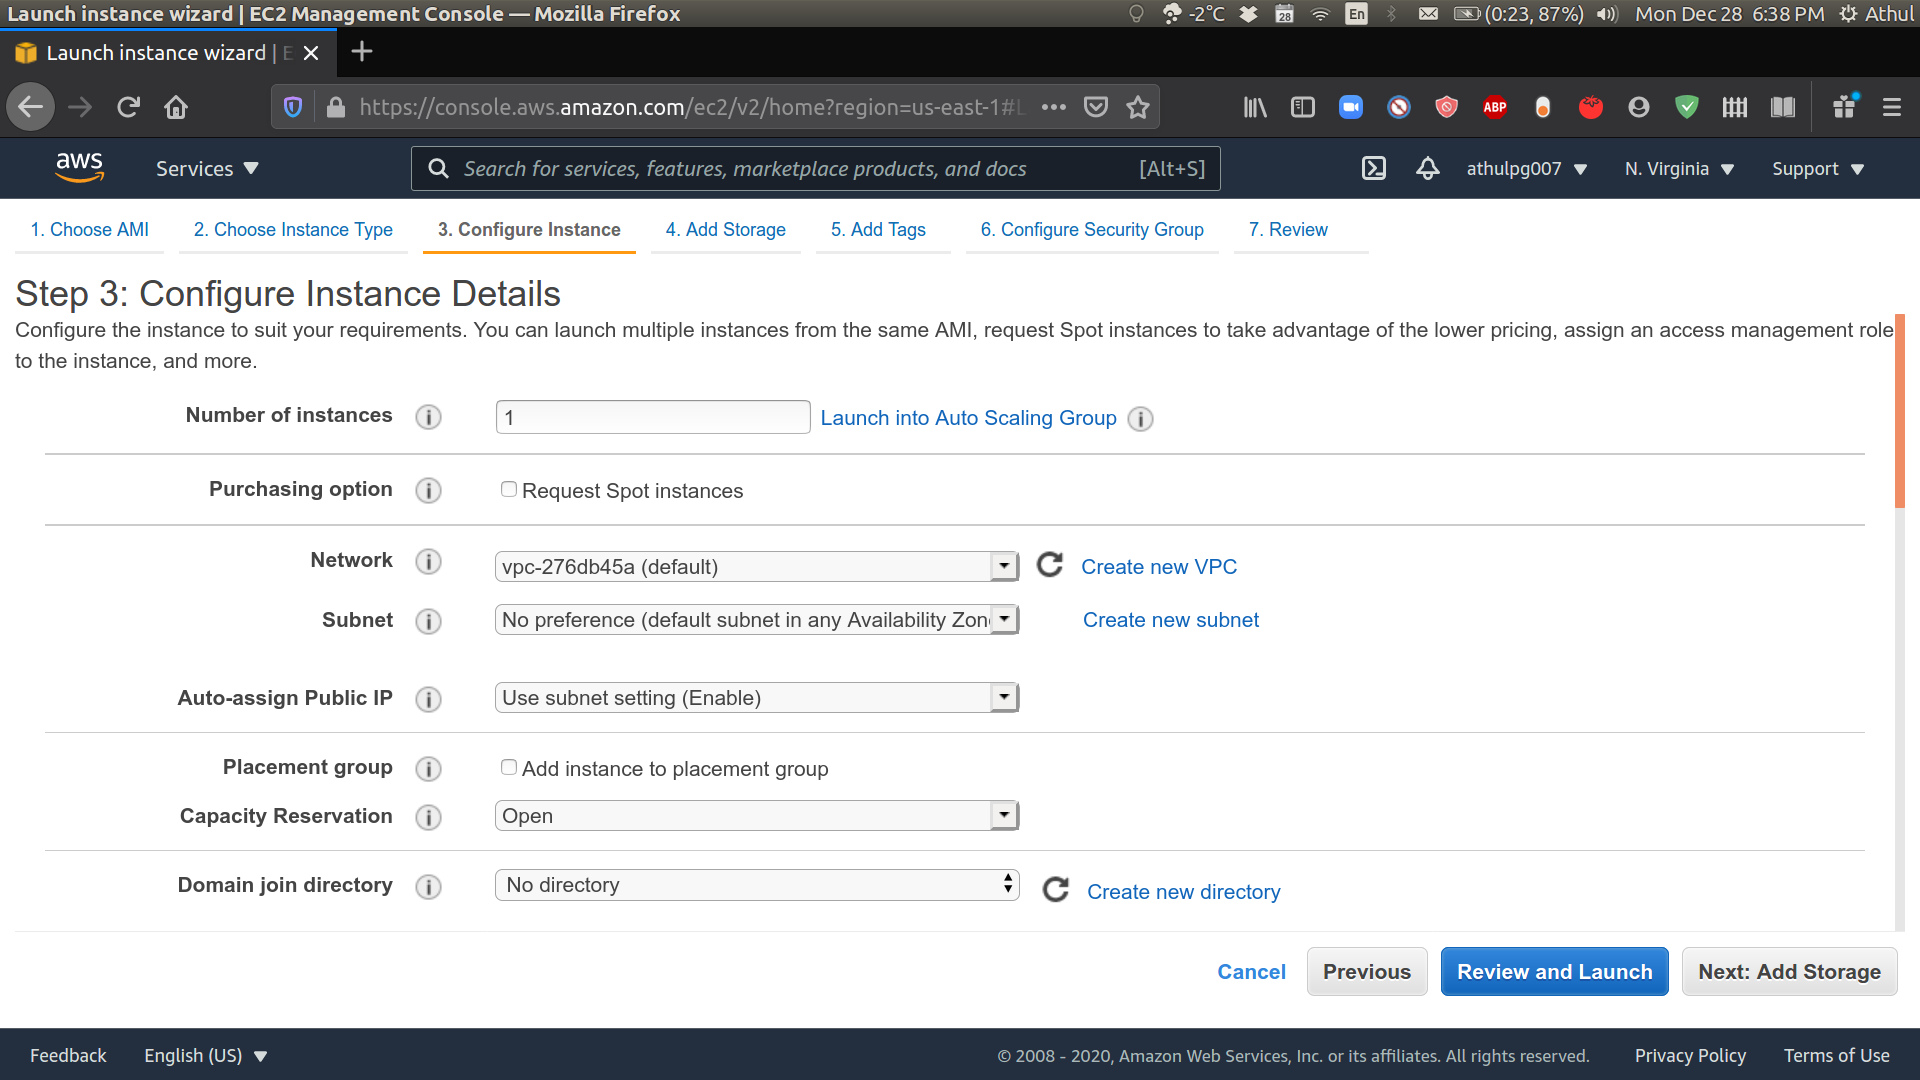The height and width of the screenshot is (1080, 1920).
Task: Click the Review and Launch button
Action: (x=1555, y=971)
